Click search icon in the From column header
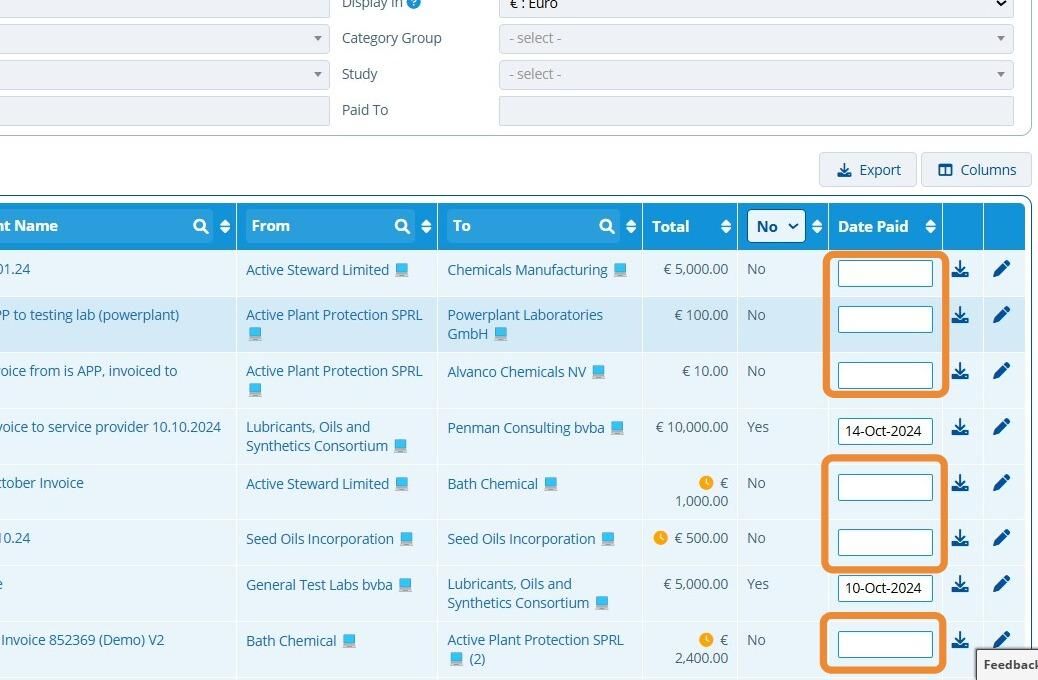1038x680 pixels. point(402,226)
